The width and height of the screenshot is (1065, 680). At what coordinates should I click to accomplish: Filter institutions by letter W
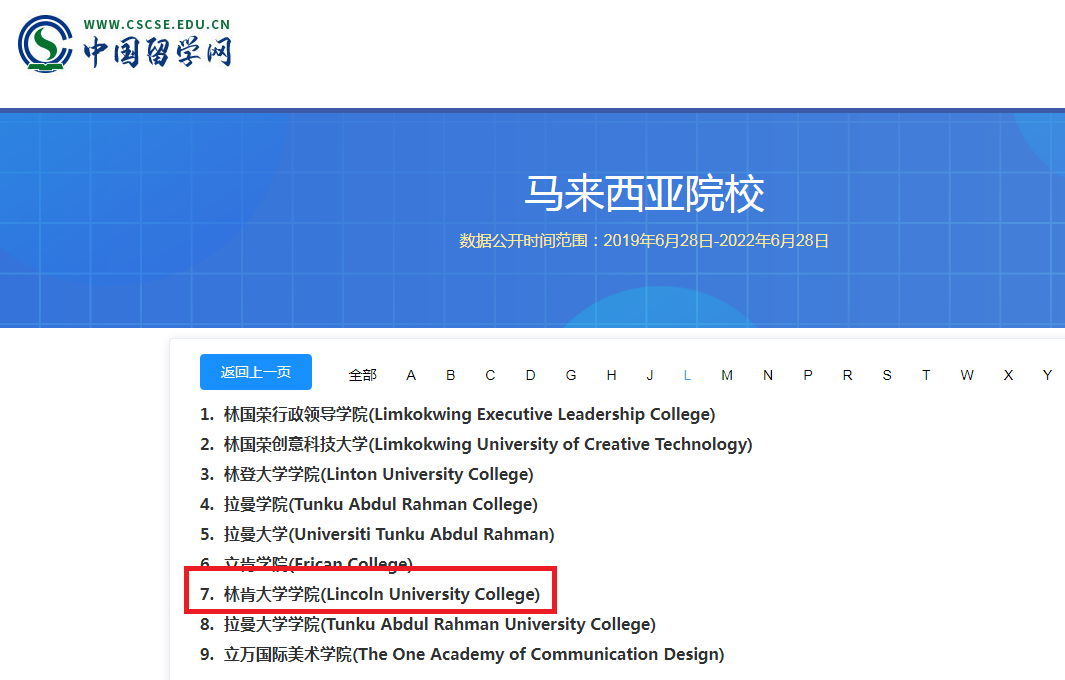(967, 375)
